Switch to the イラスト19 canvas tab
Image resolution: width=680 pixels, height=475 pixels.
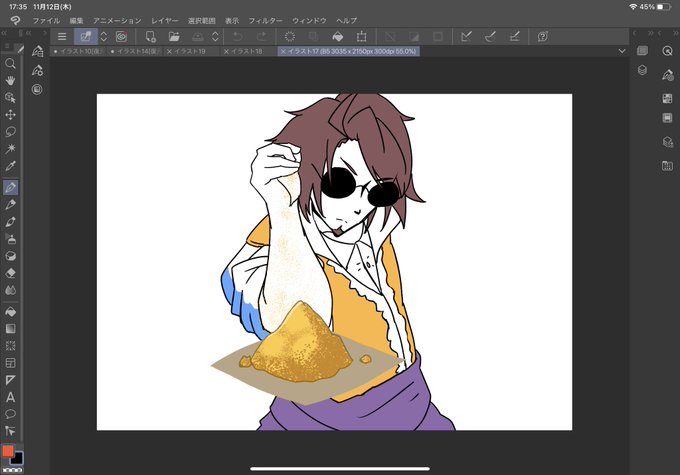190,51
